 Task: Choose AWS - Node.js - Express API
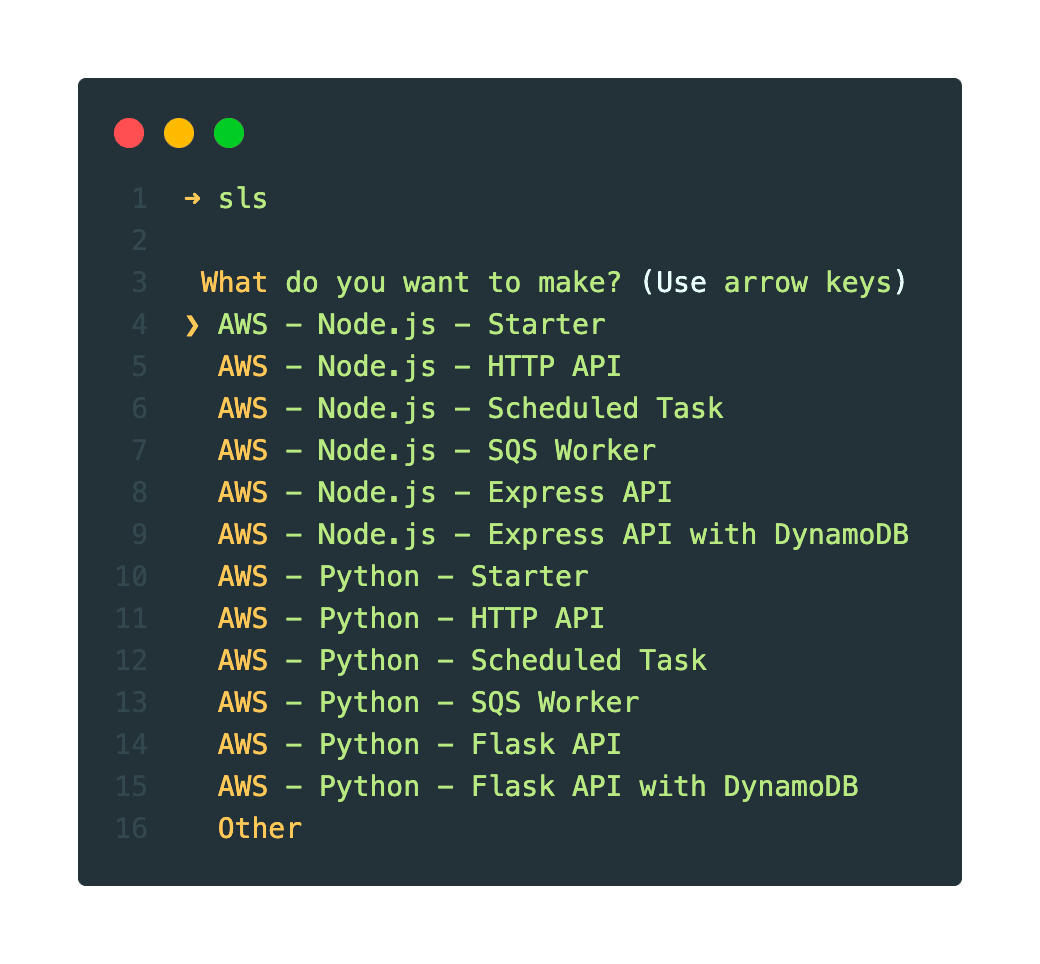click(445, 493)
